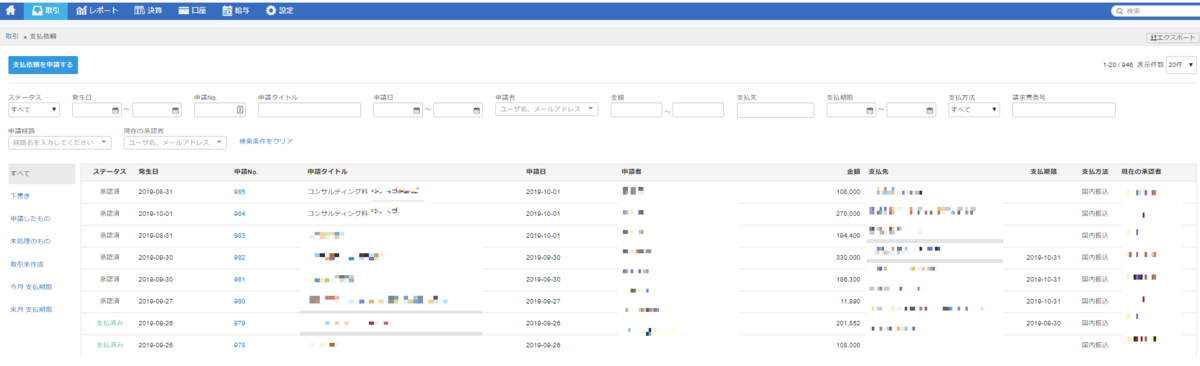Viewport: 1200px width, 366px height.
Task: Click the magnifier icon in the search box
Action: coord(1119,11)
